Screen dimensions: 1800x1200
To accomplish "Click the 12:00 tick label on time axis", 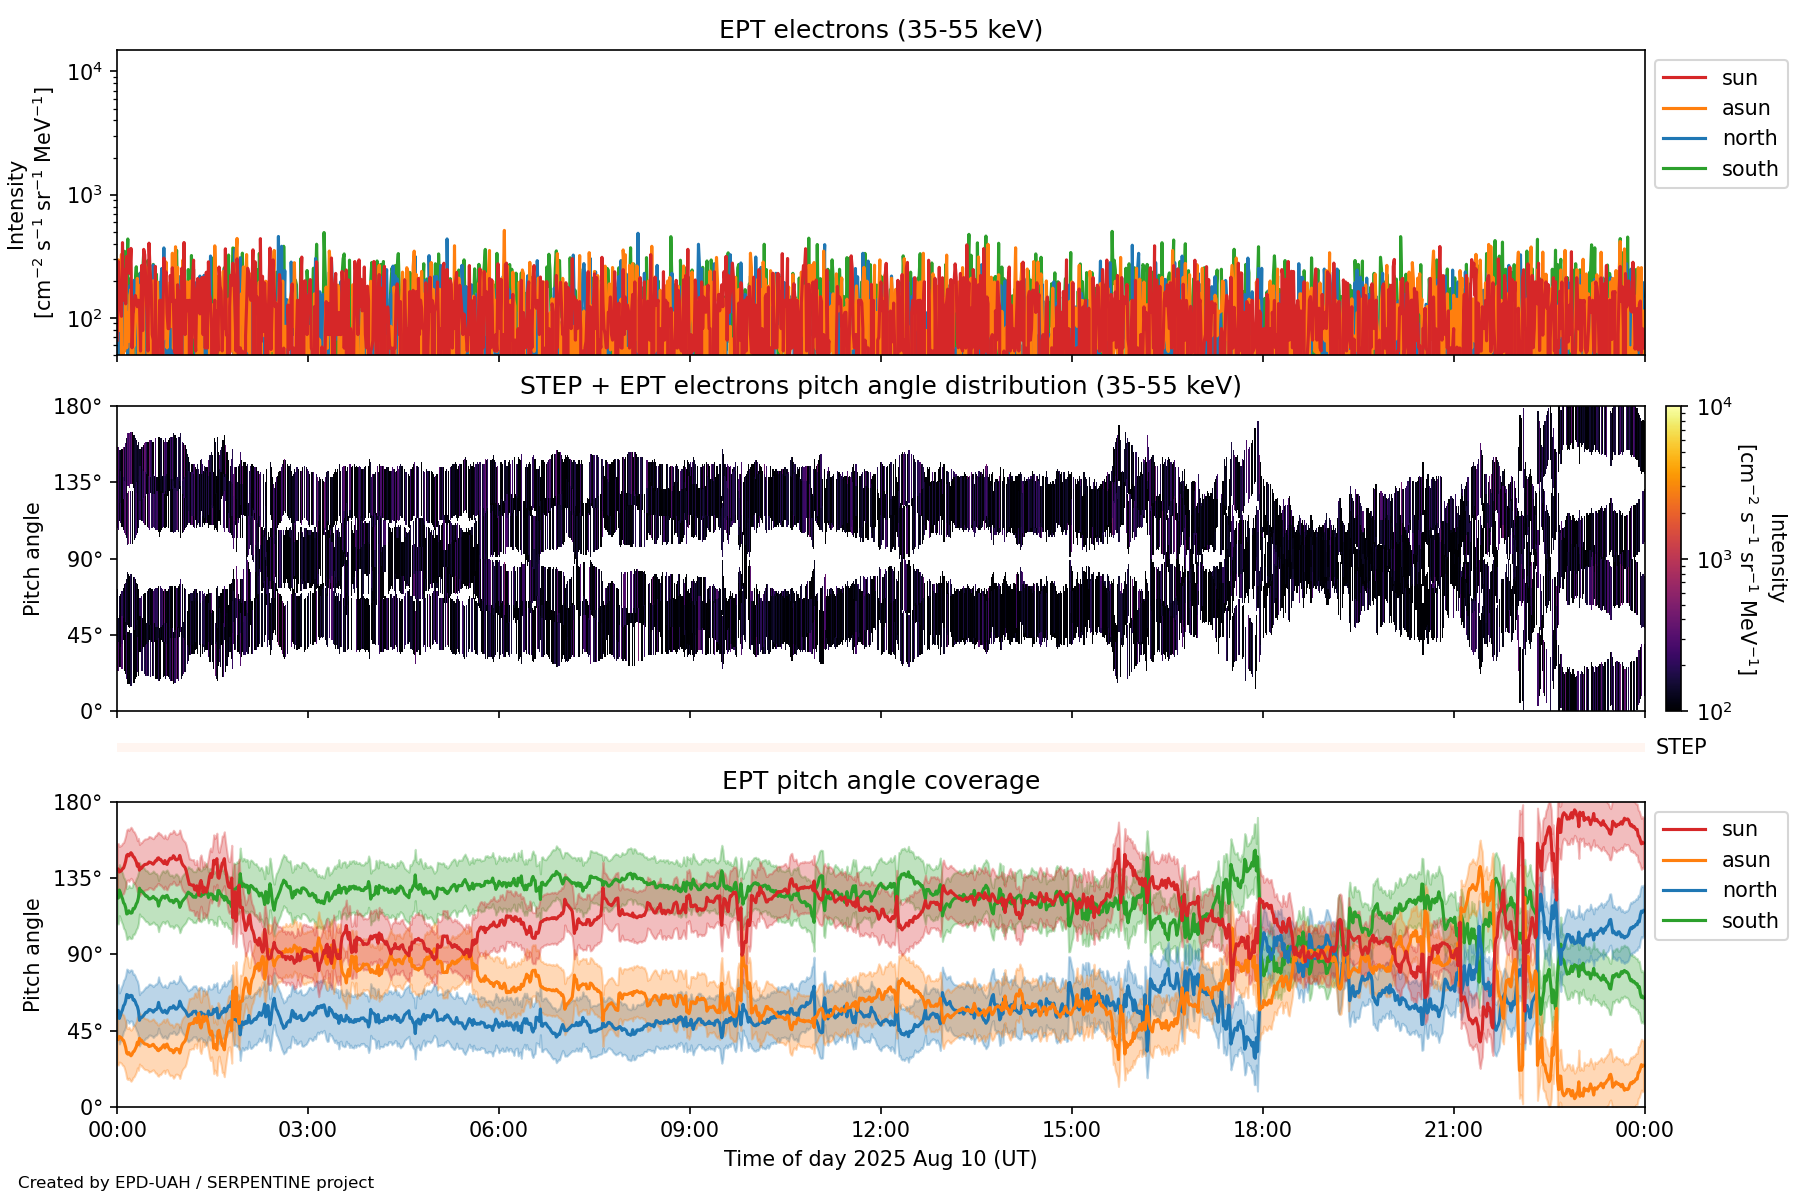I will coord(880,1130).
